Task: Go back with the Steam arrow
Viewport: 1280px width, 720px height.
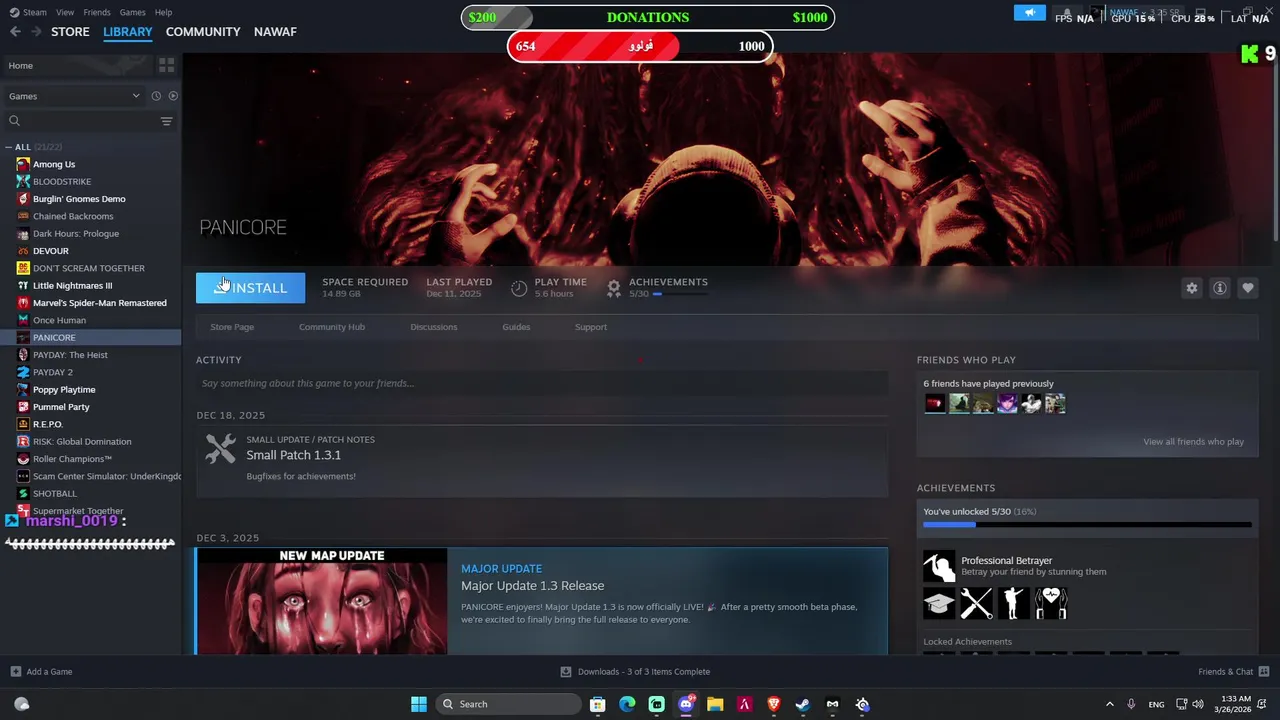Action: (15, 32)
